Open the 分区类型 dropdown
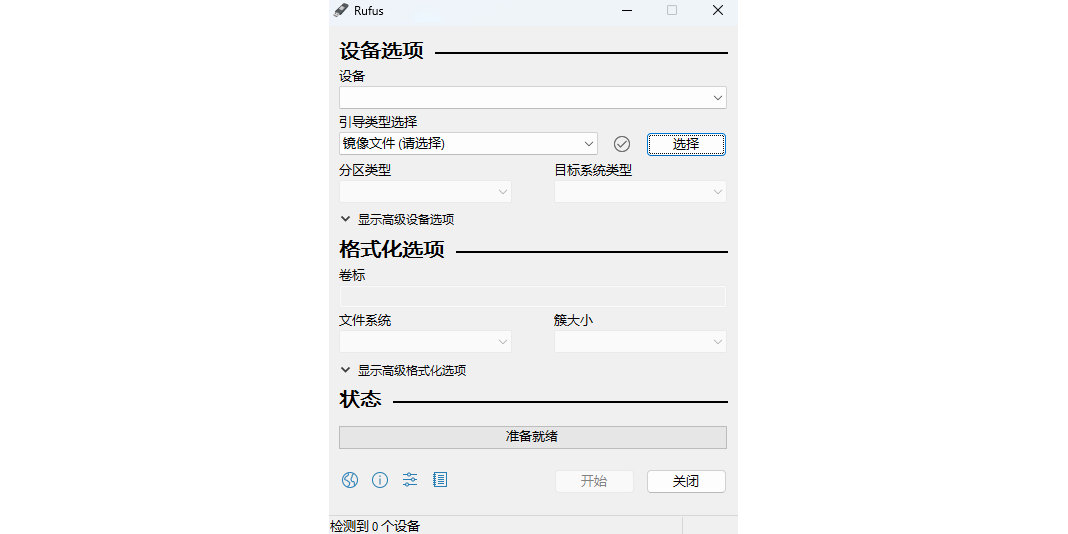Screen dimensions: 1068x534 coord(425,192)
